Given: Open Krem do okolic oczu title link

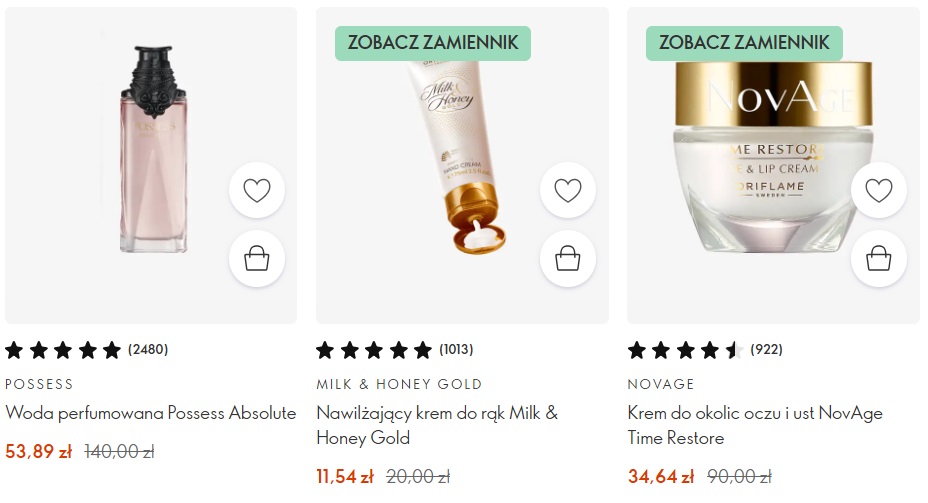Looking at the screenshot, I should coord(755,425).
